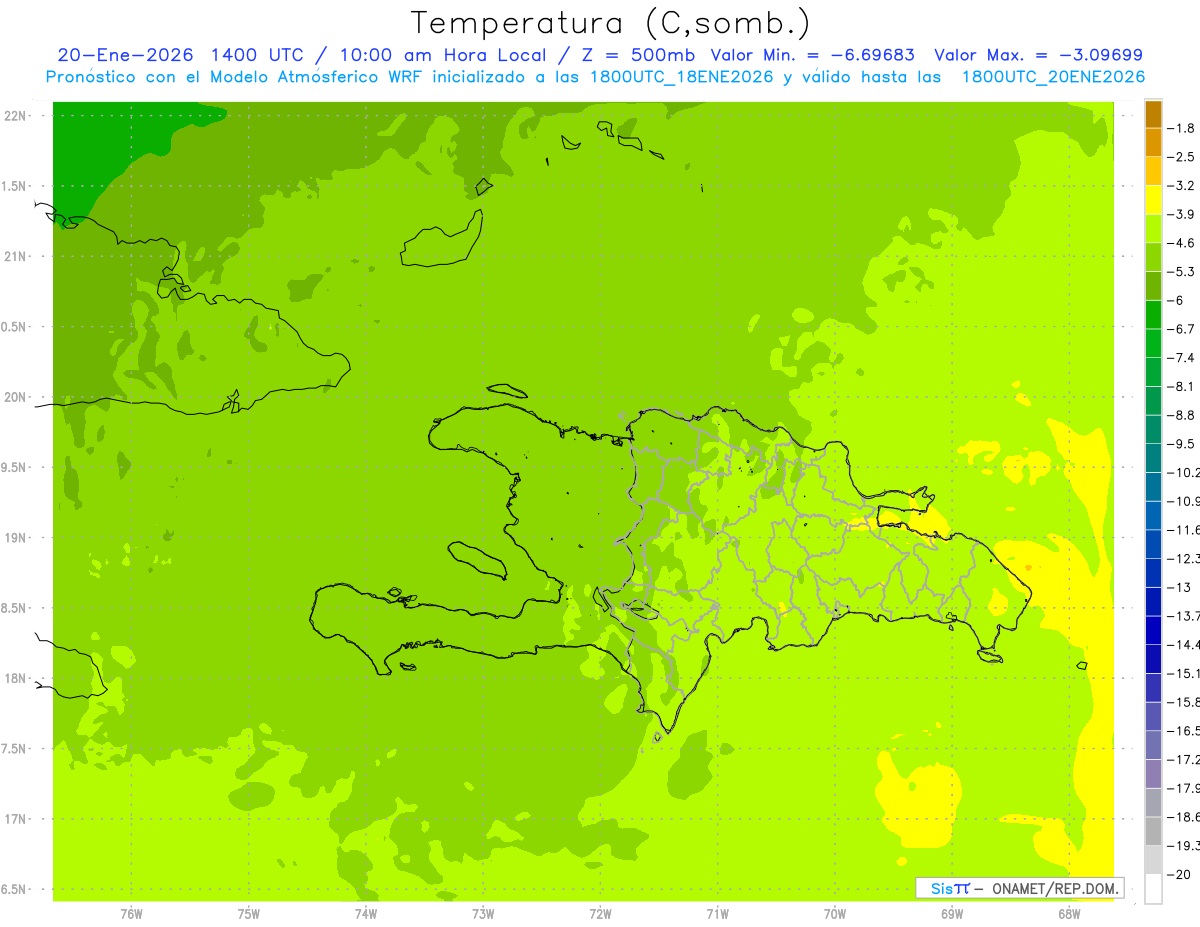Pick the lime swatch between -3.9 and -4.6

[x=1153, y=229]
